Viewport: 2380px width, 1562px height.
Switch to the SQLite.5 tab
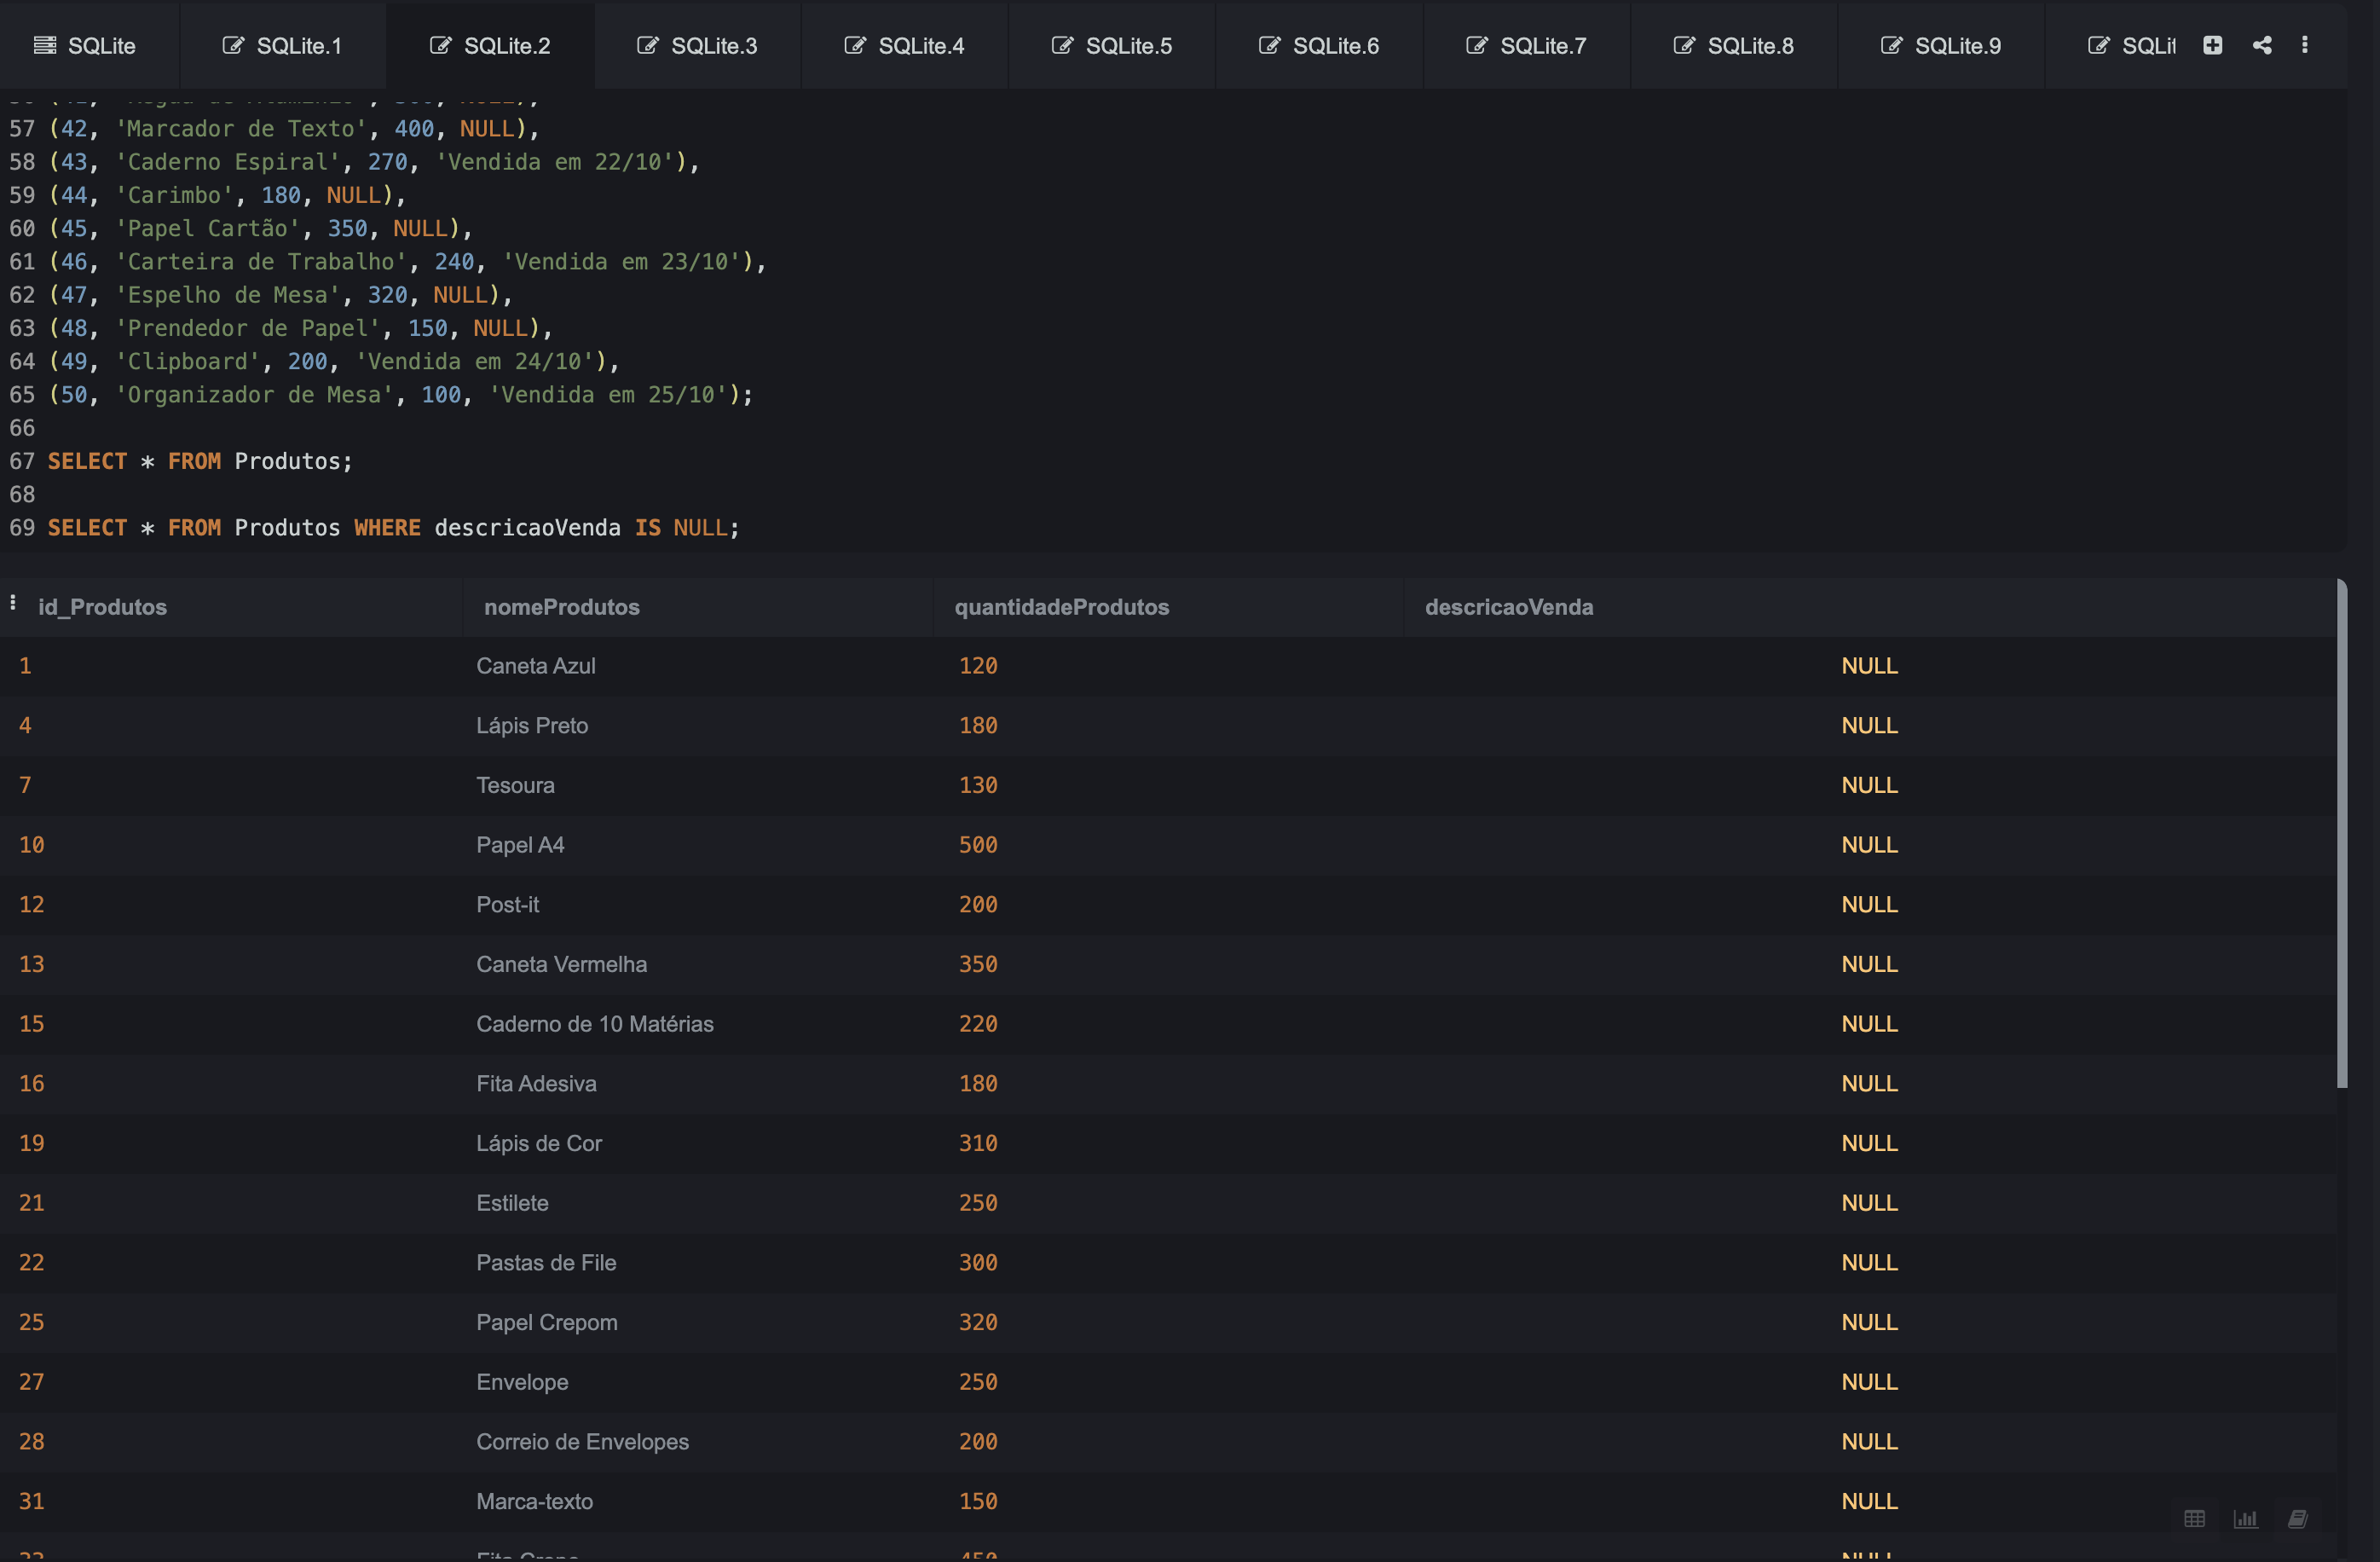click(x=1112, y=46)
